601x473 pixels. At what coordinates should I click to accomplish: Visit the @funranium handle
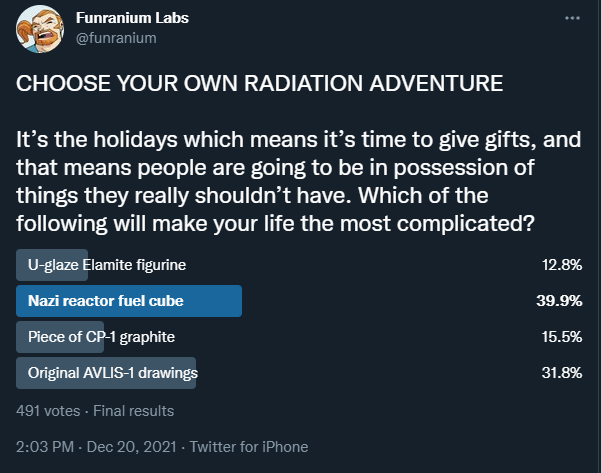(x=116, y=38)
